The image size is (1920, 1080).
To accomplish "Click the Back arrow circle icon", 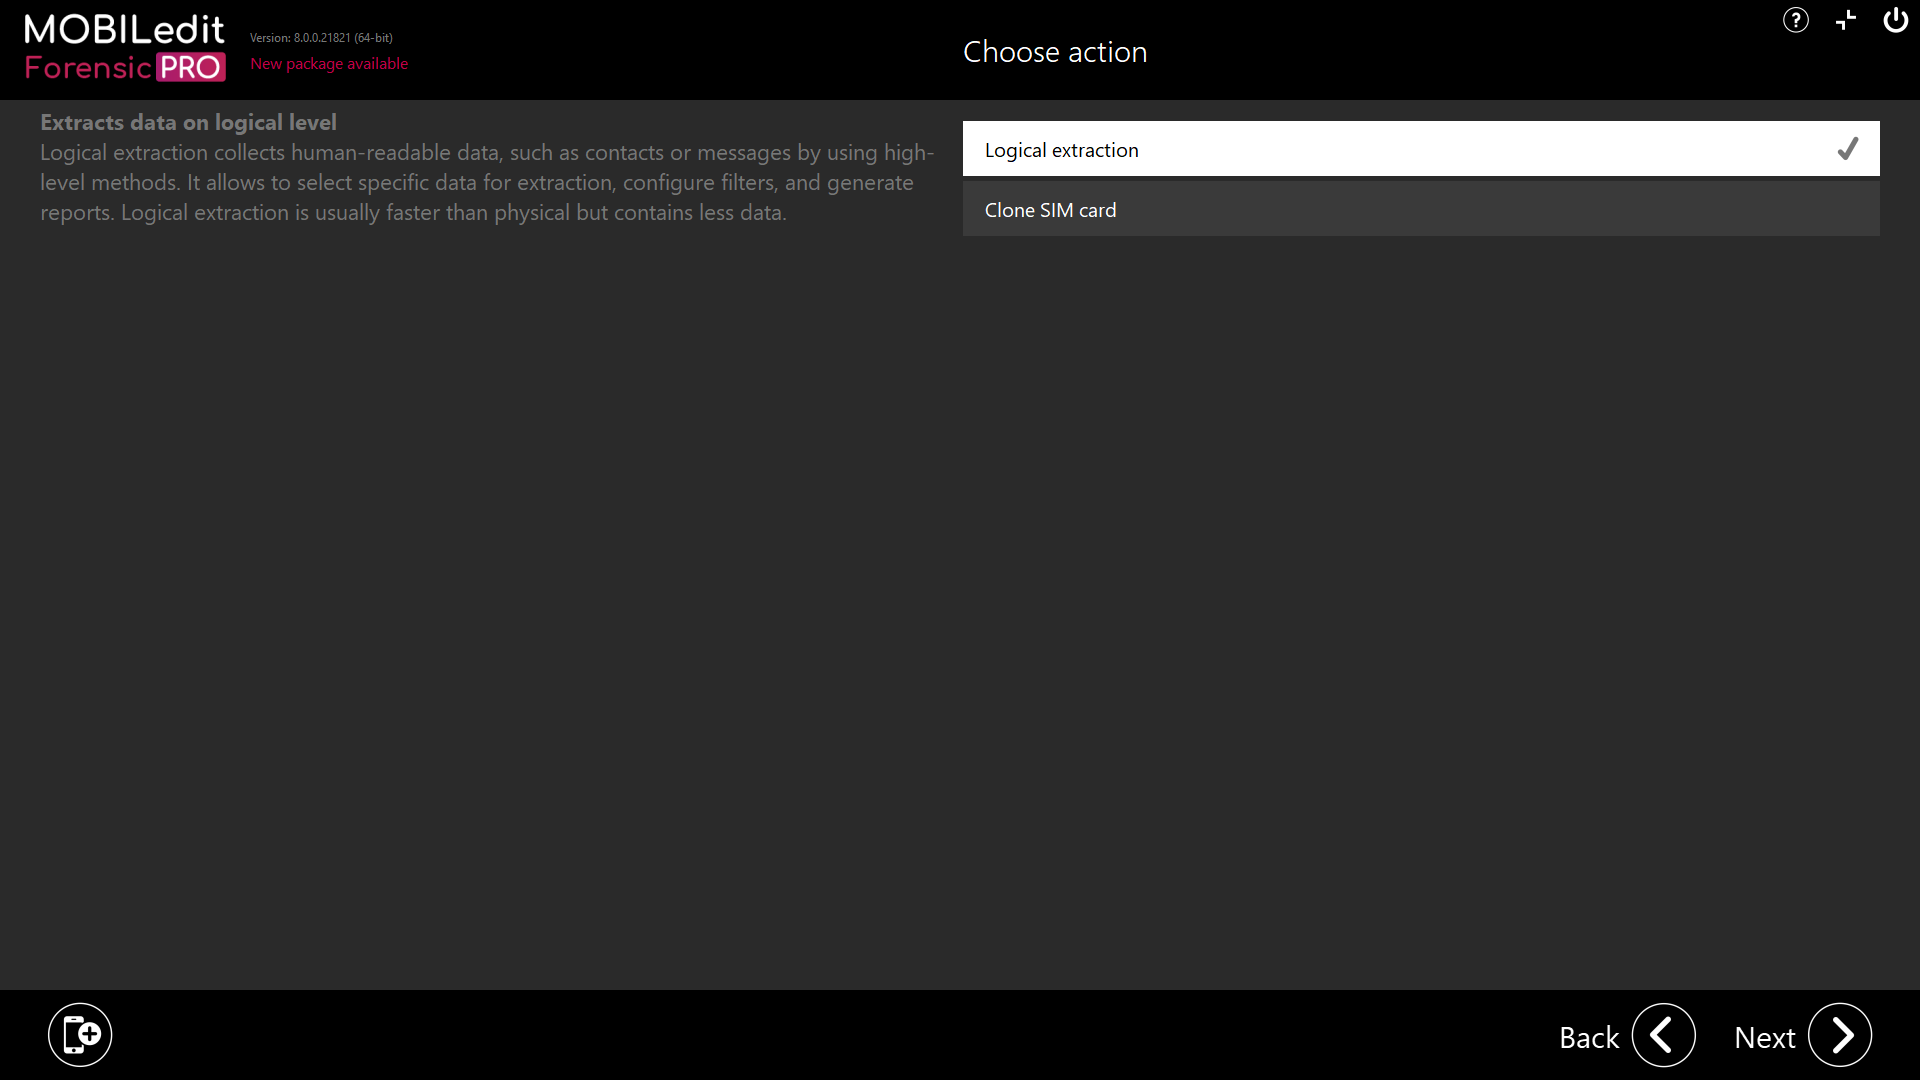I will (1663, 1036).
